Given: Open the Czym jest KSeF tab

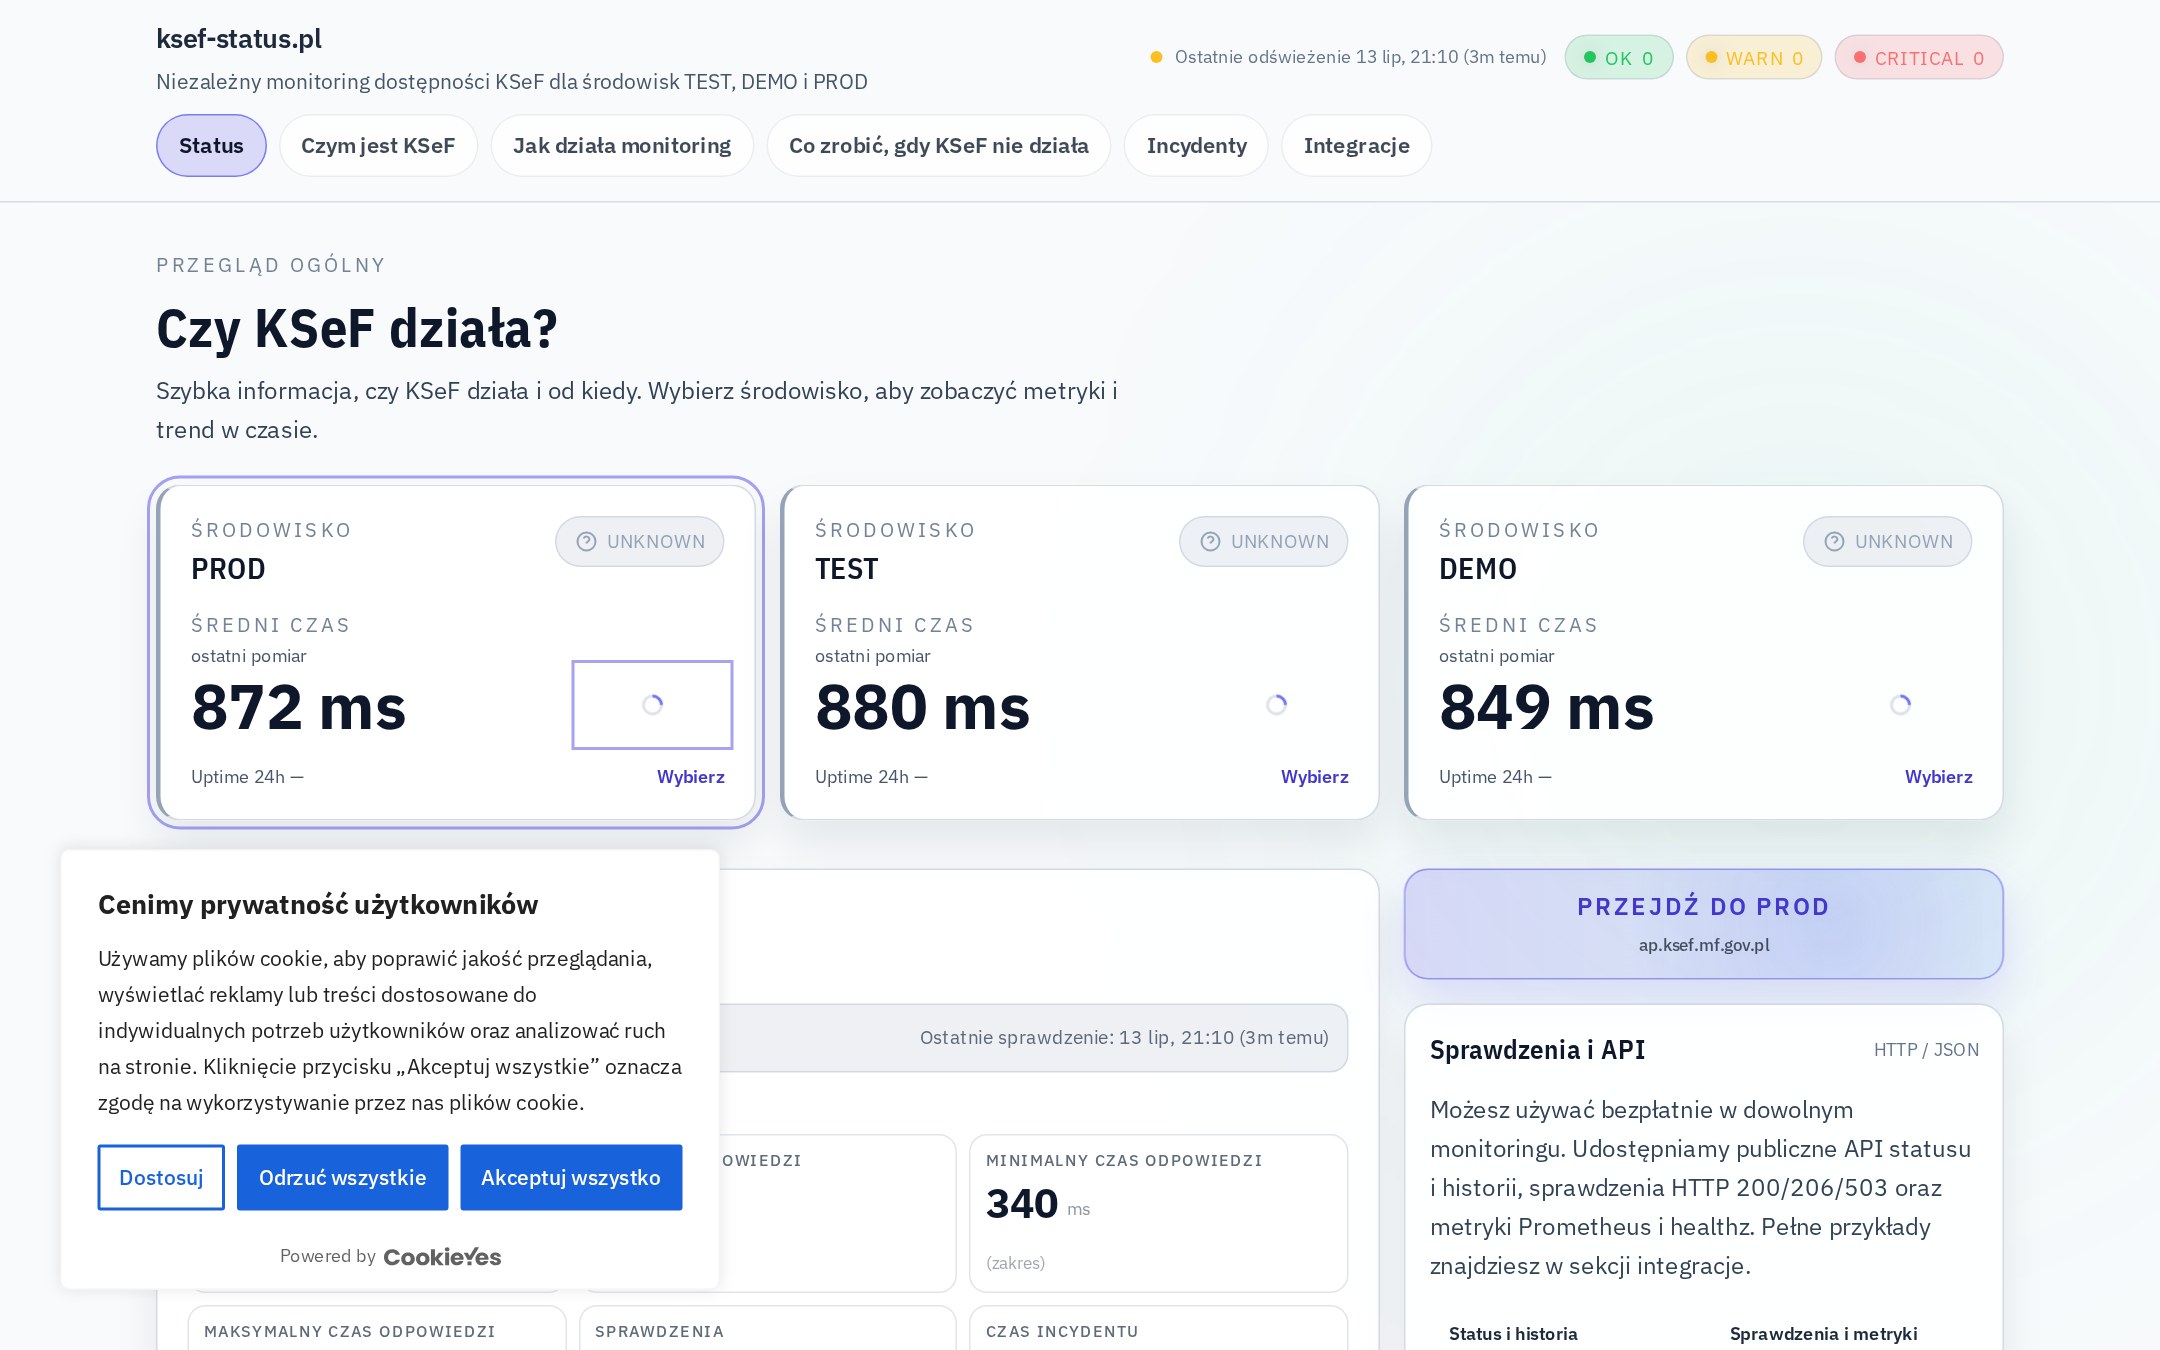Looking at the screenshot, I should 378,146.
